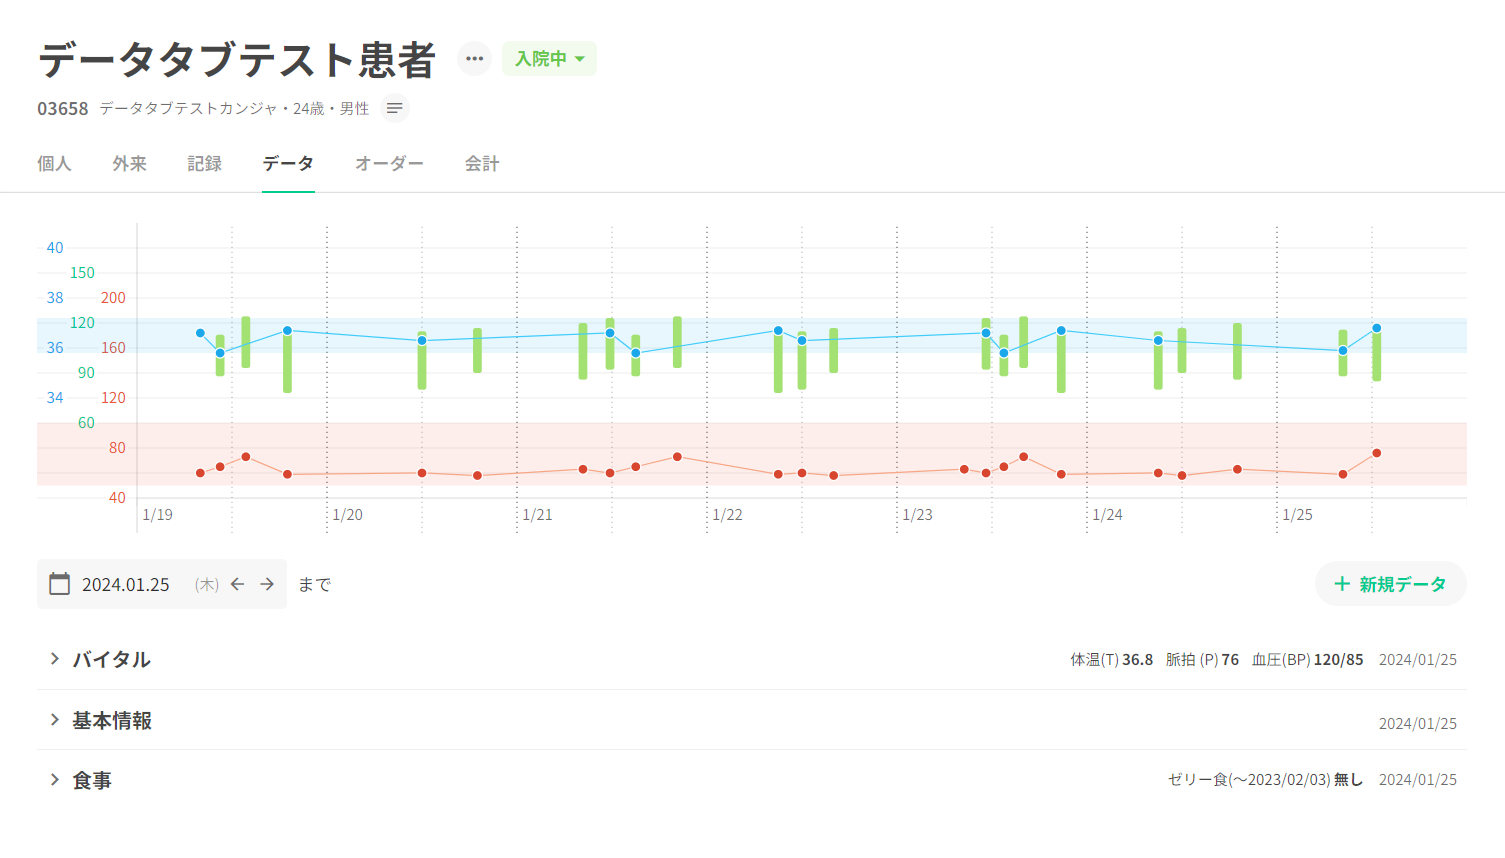Viewport: 1505px width, 858px height.
Task: Click the 1/22 date label on the chart
Action: [x=727, y=515]
